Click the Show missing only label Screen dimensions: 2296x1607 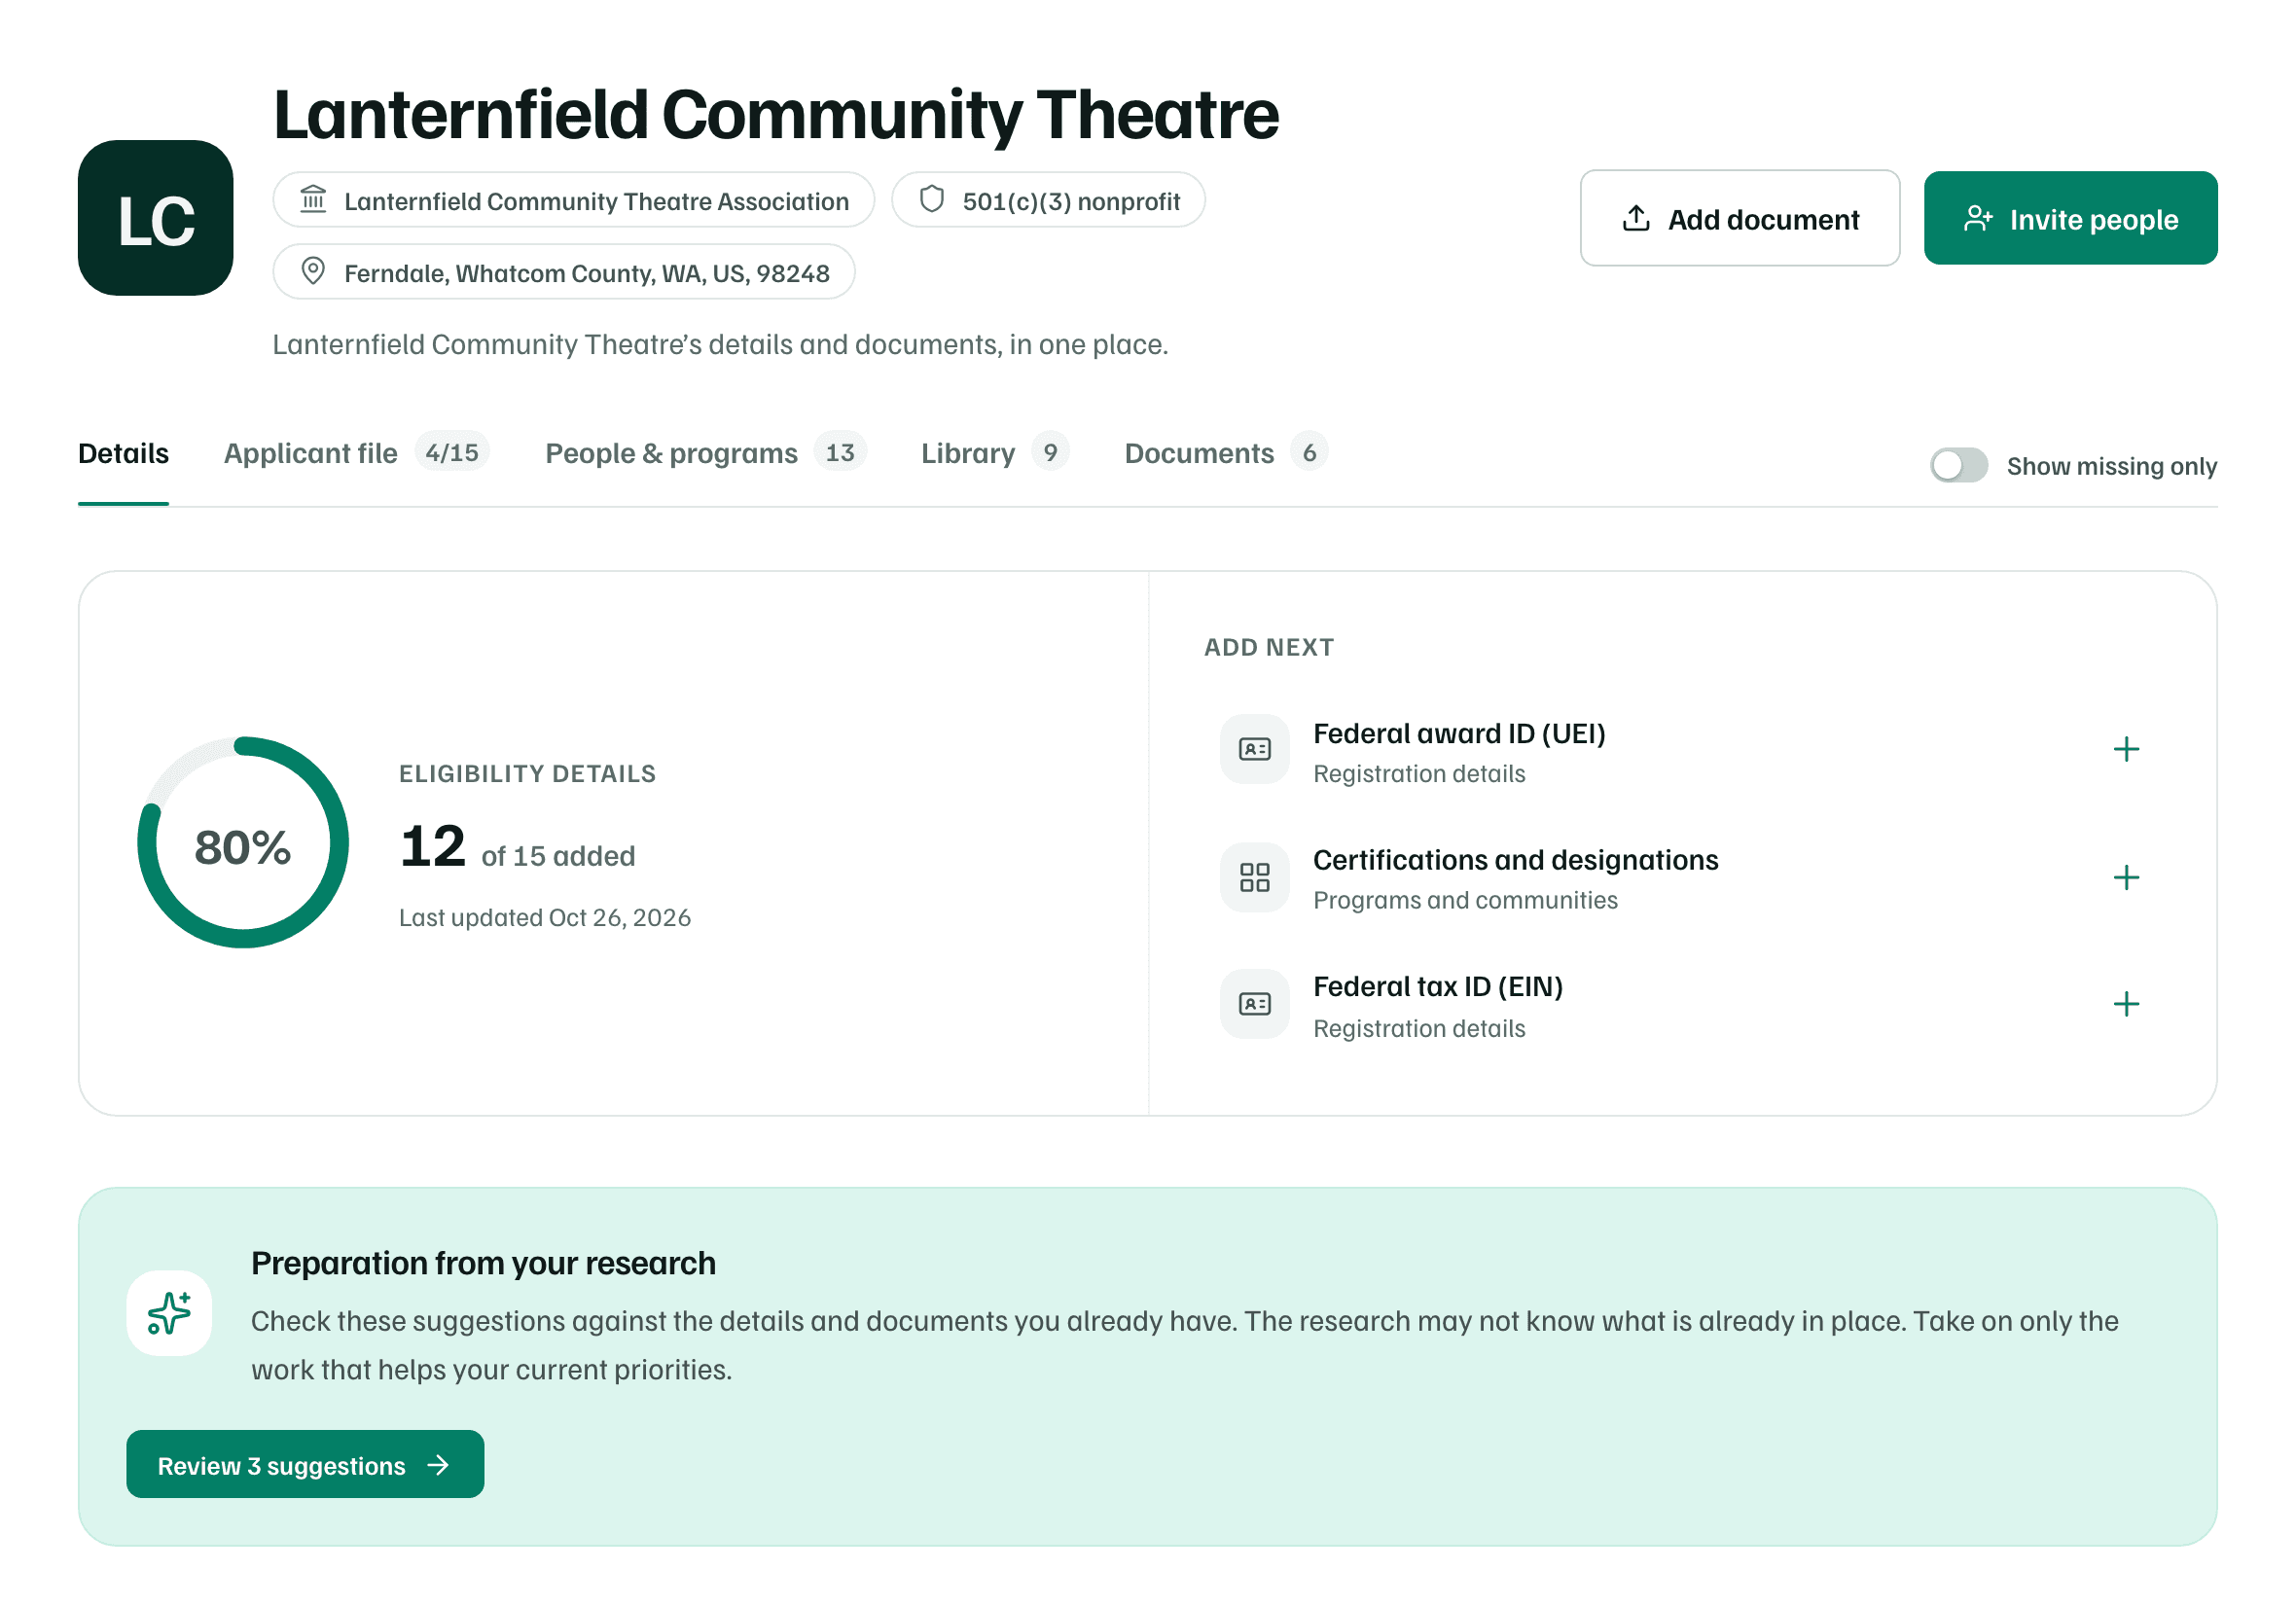[x=2111, y=466]
